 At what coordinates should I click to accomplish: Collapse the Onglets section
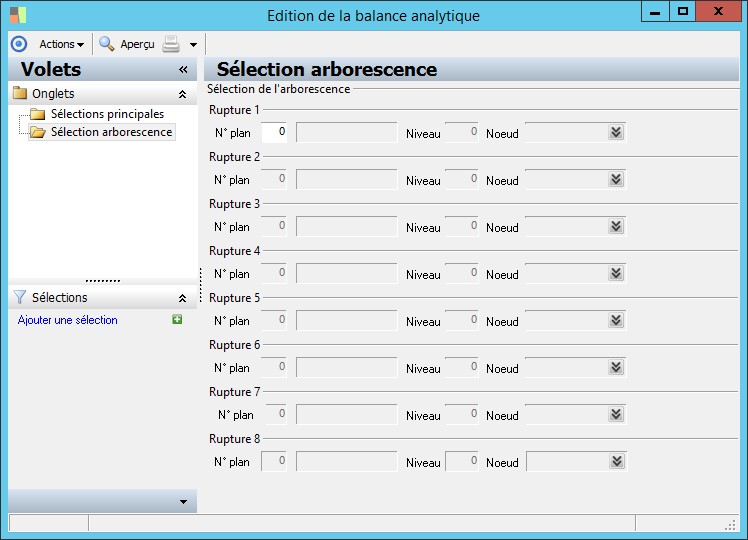(182, 94)
